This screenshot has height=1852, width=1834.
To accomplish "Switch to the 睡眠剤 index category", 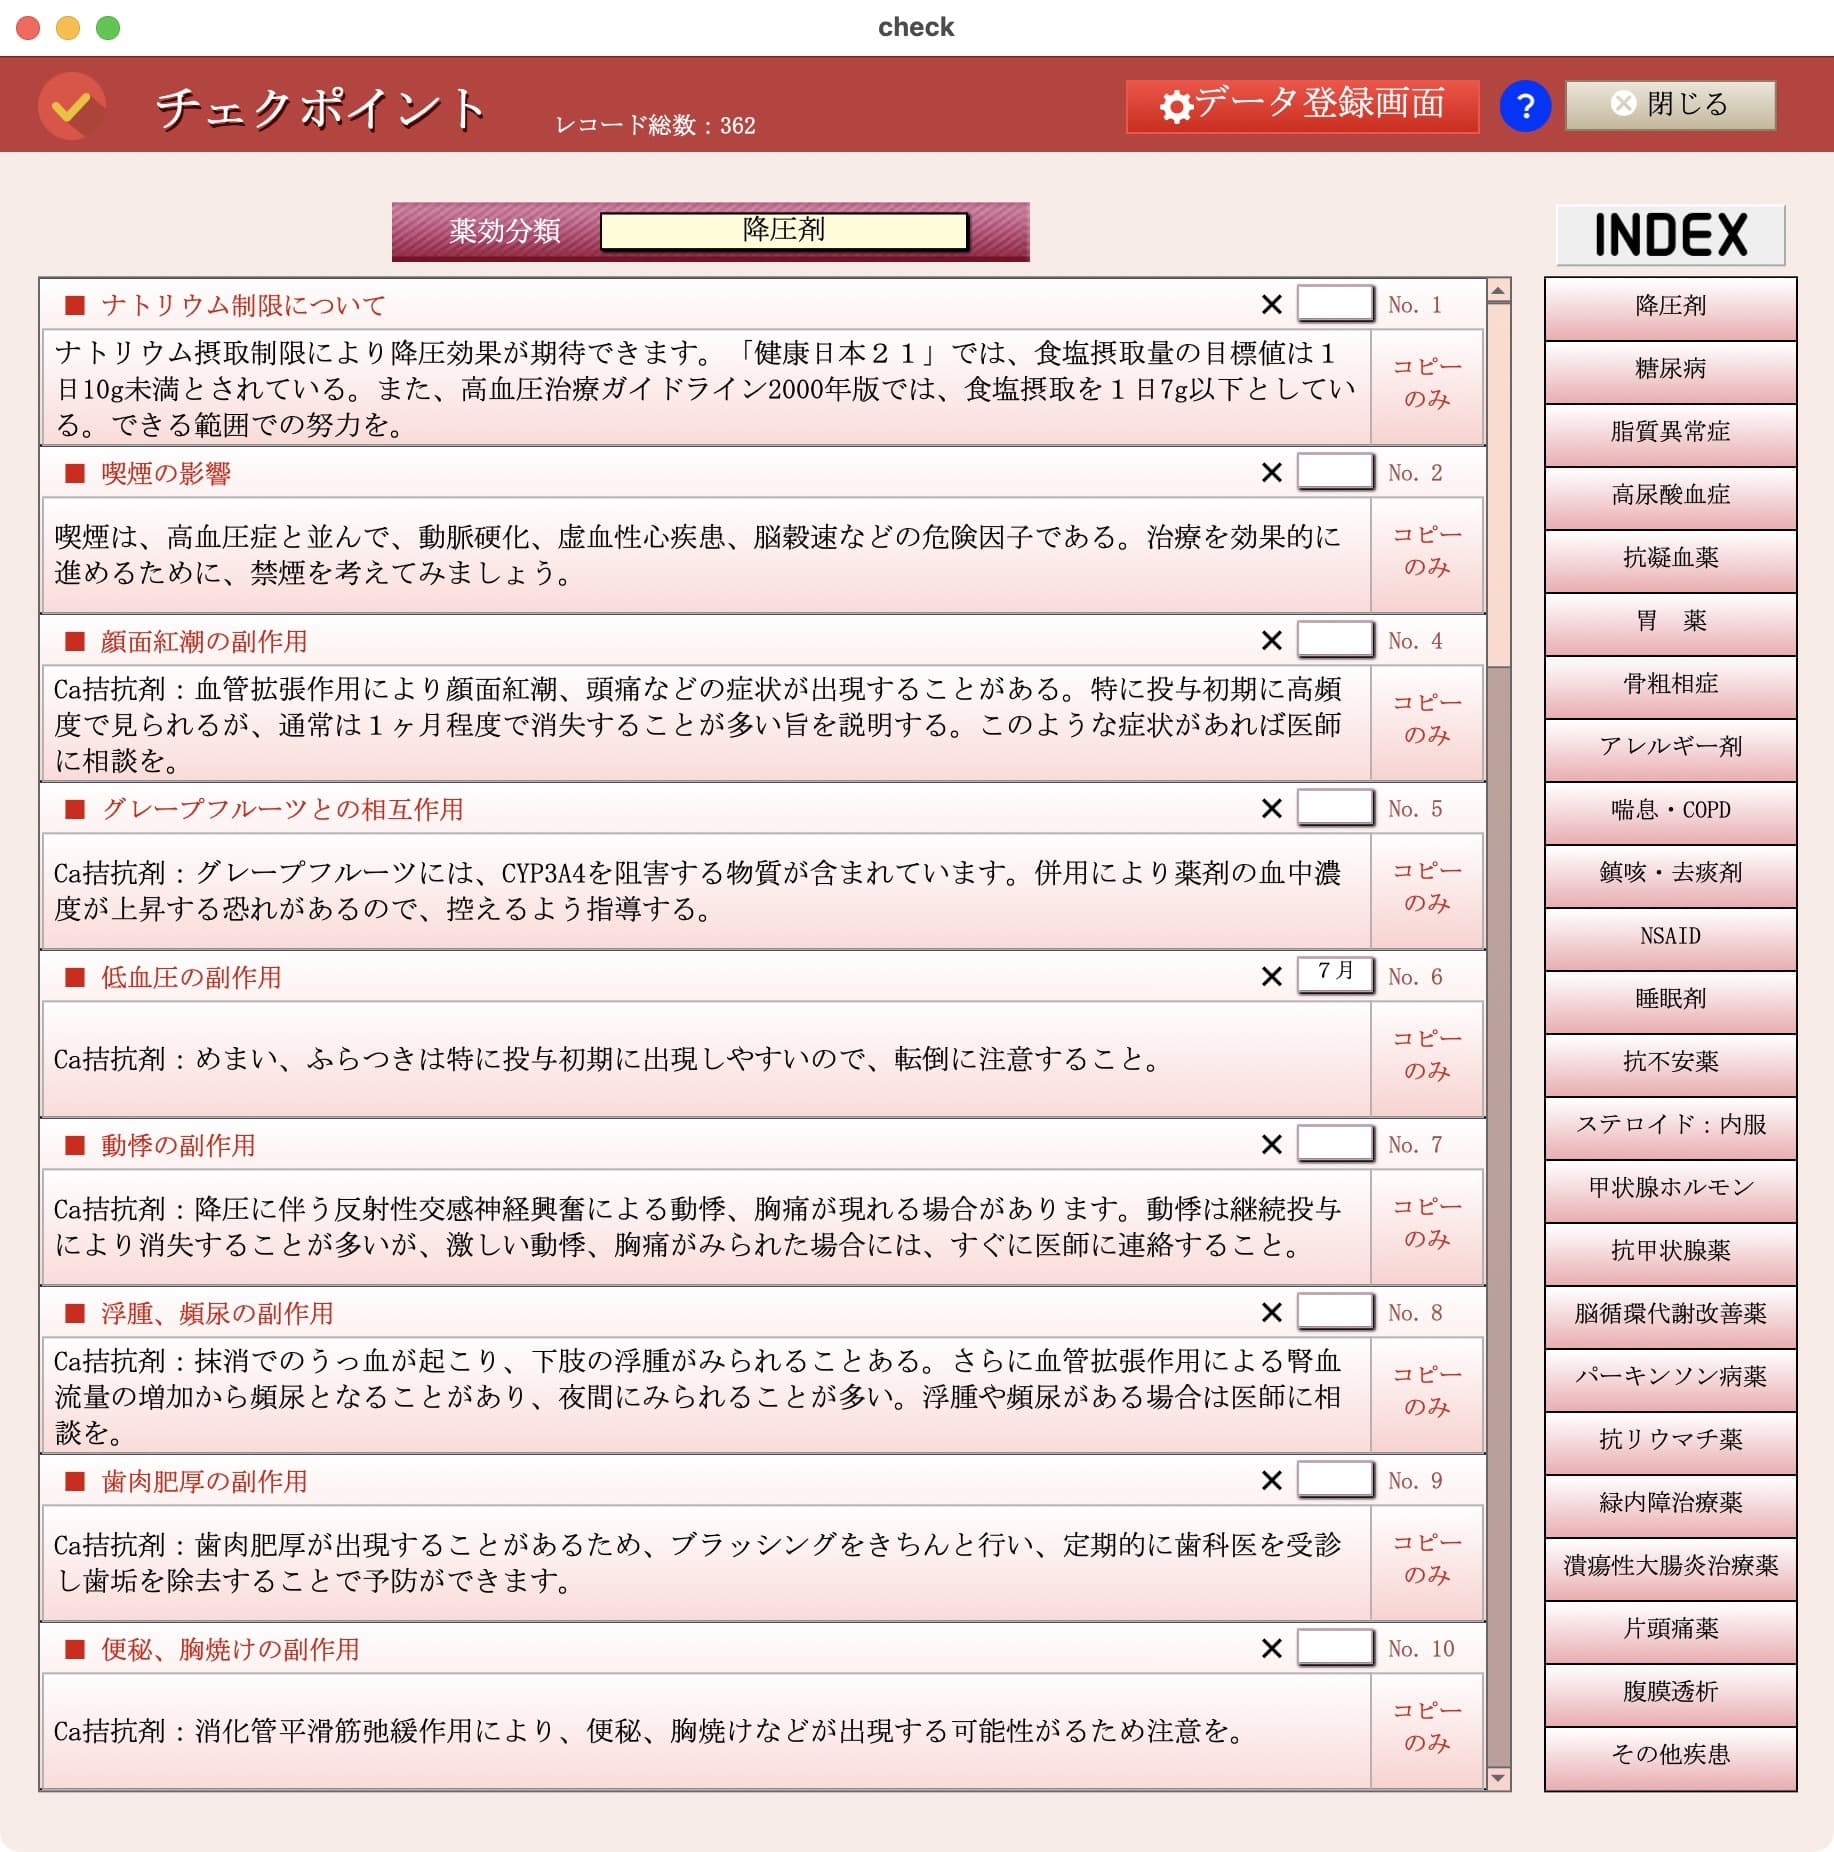I will [1670, 999].
